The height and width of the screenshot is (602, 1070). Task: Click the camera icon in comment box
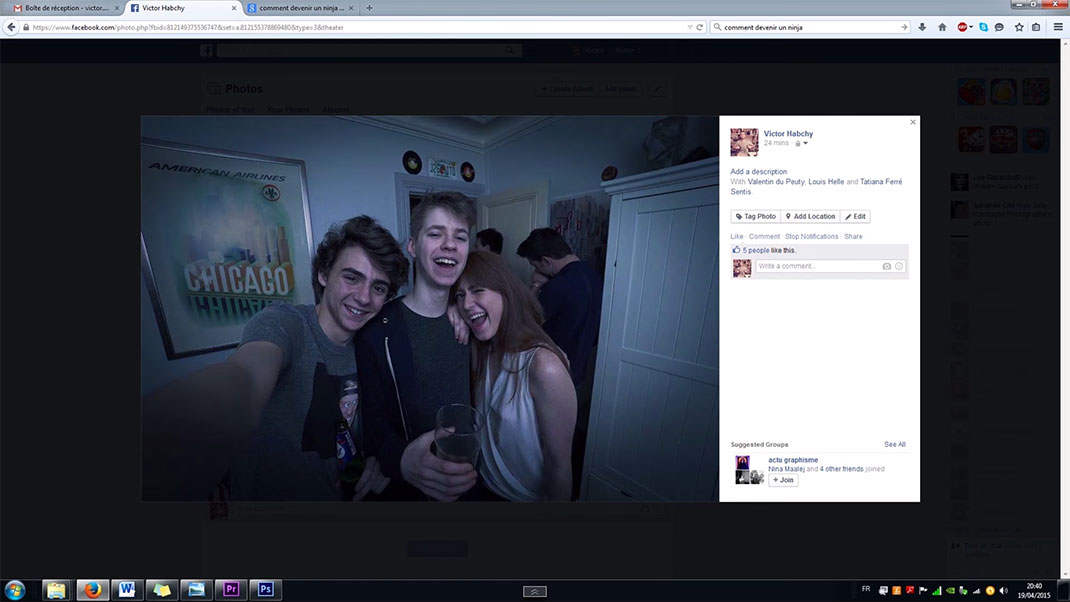click(886, 267)
